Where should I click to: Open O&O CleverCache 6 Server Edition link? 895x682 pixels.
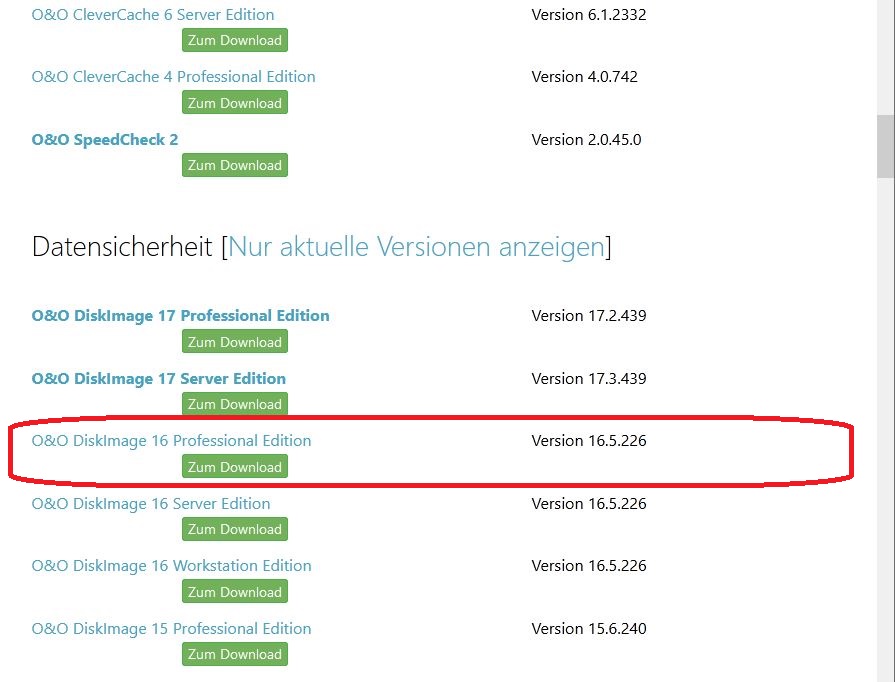tap(153, 15)
